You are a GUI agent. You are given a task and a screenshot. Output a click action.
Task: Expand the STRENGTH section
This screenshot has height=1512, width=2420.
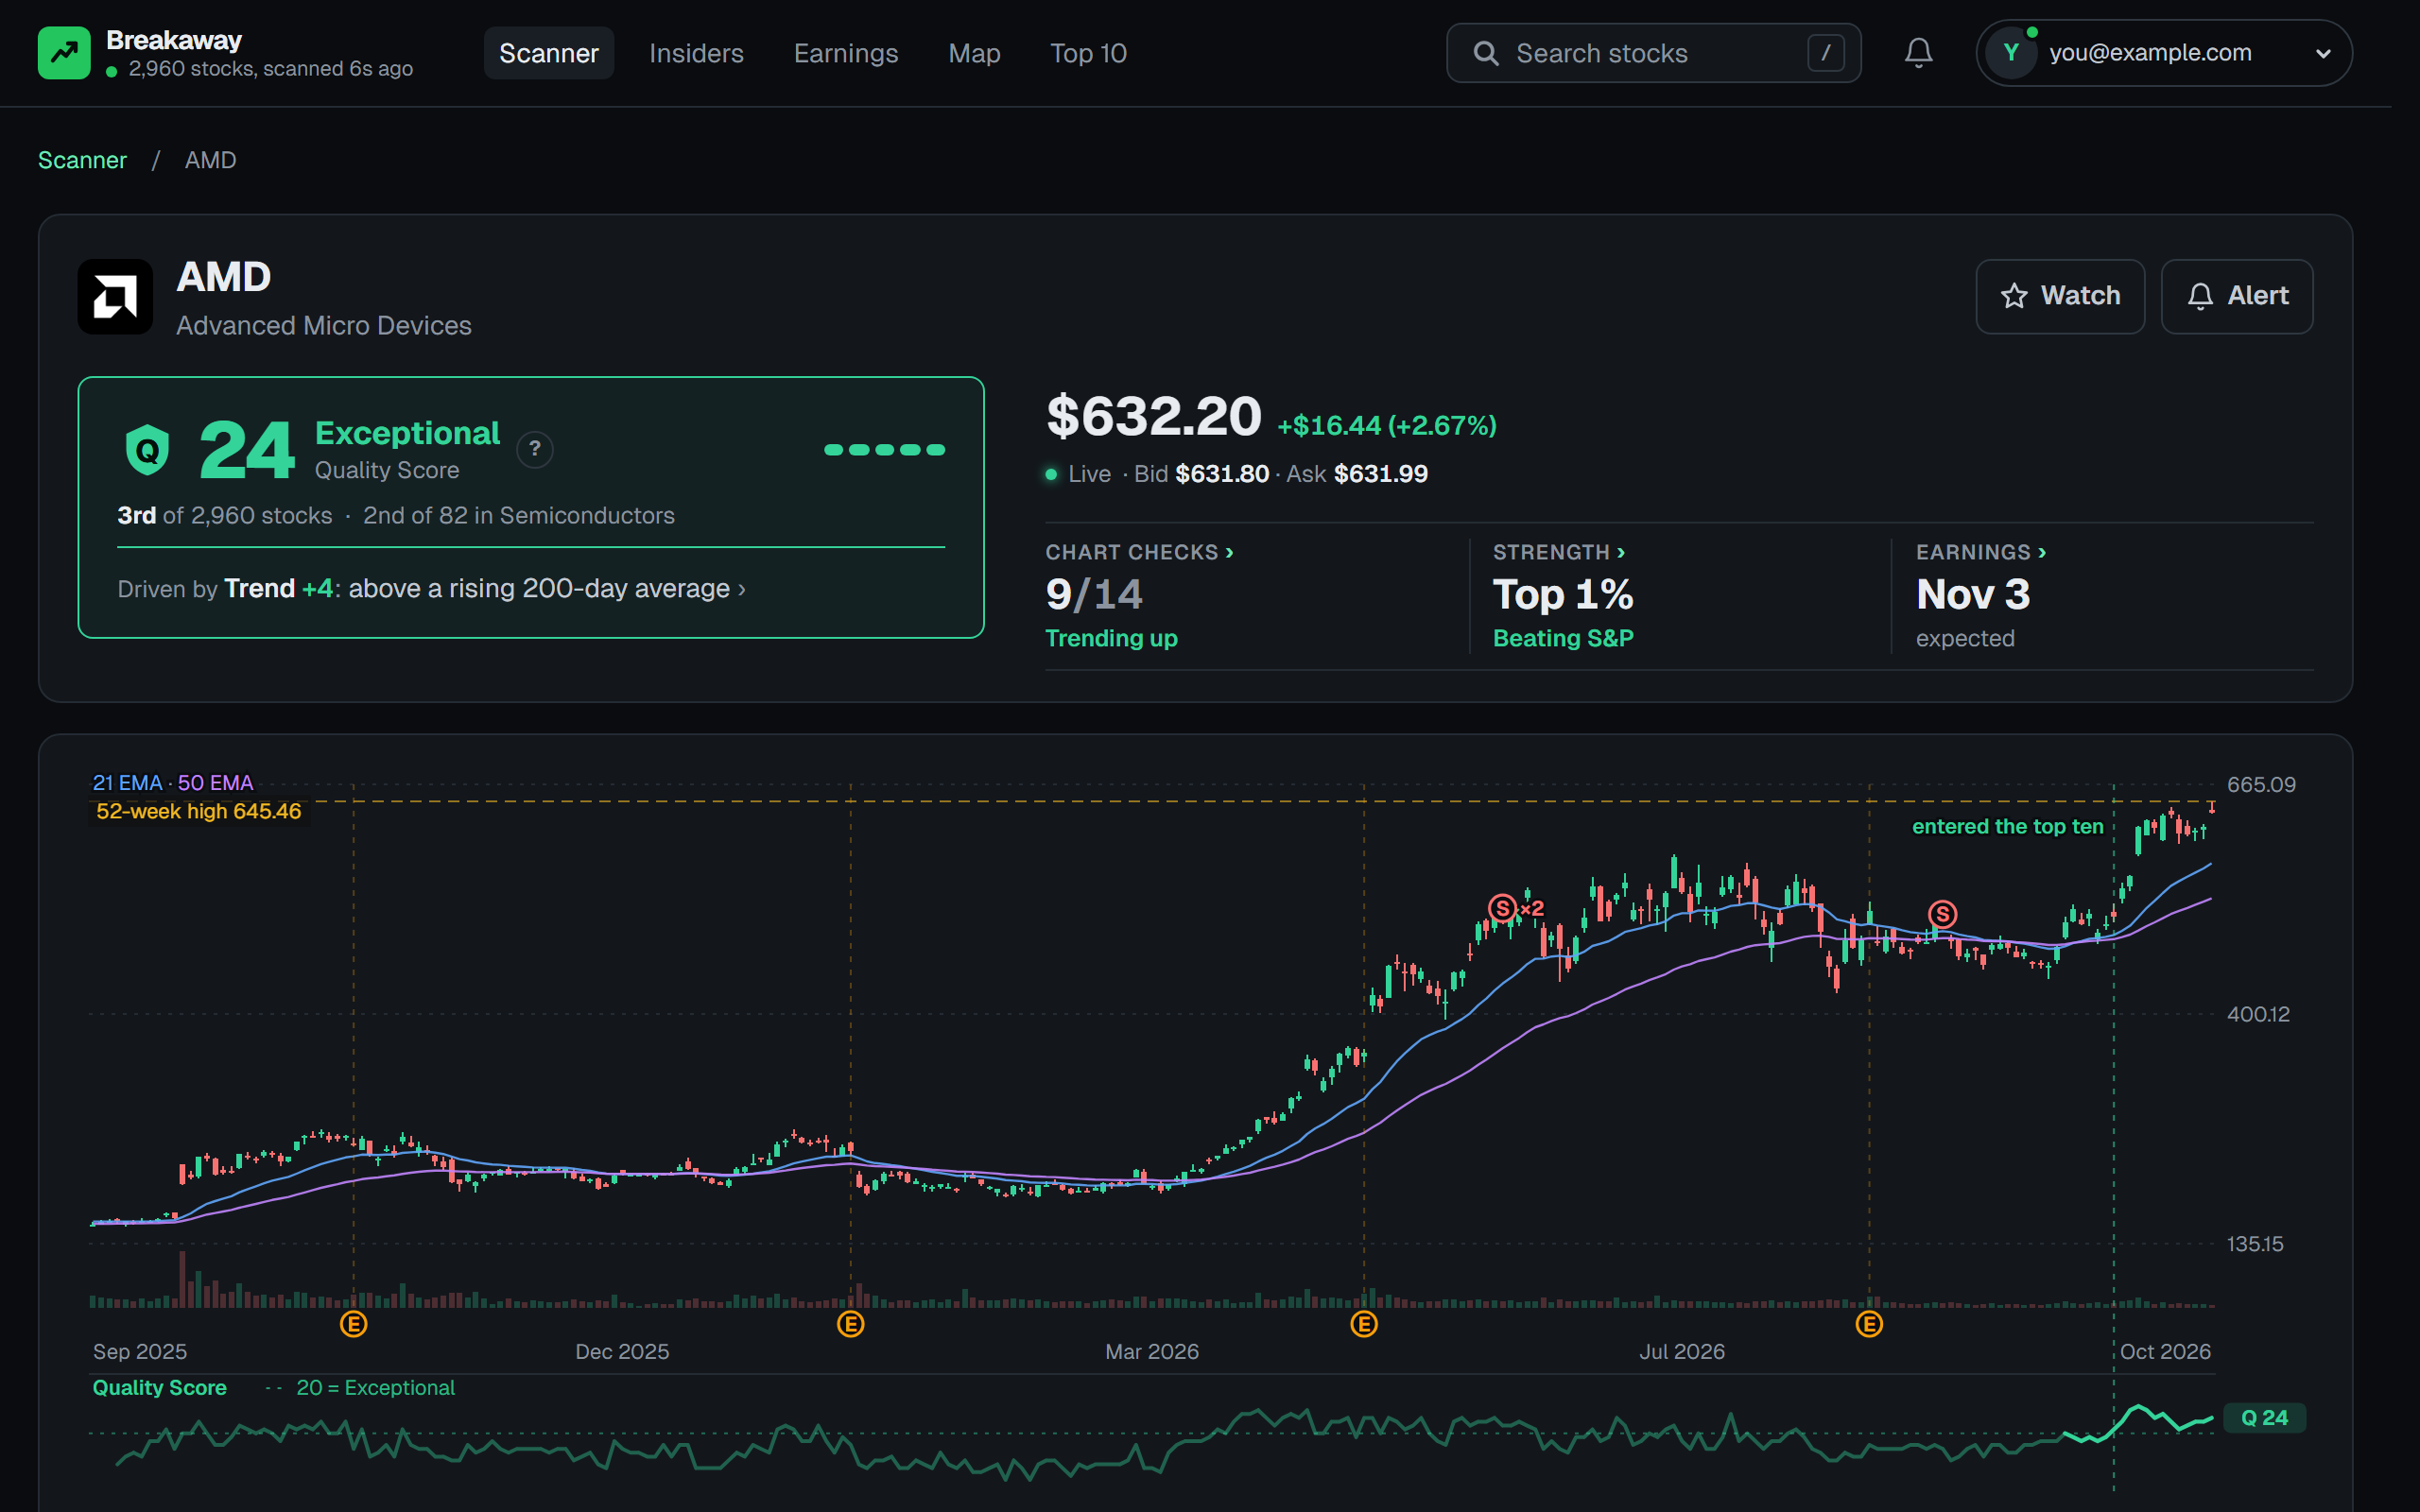(1559, 553)
